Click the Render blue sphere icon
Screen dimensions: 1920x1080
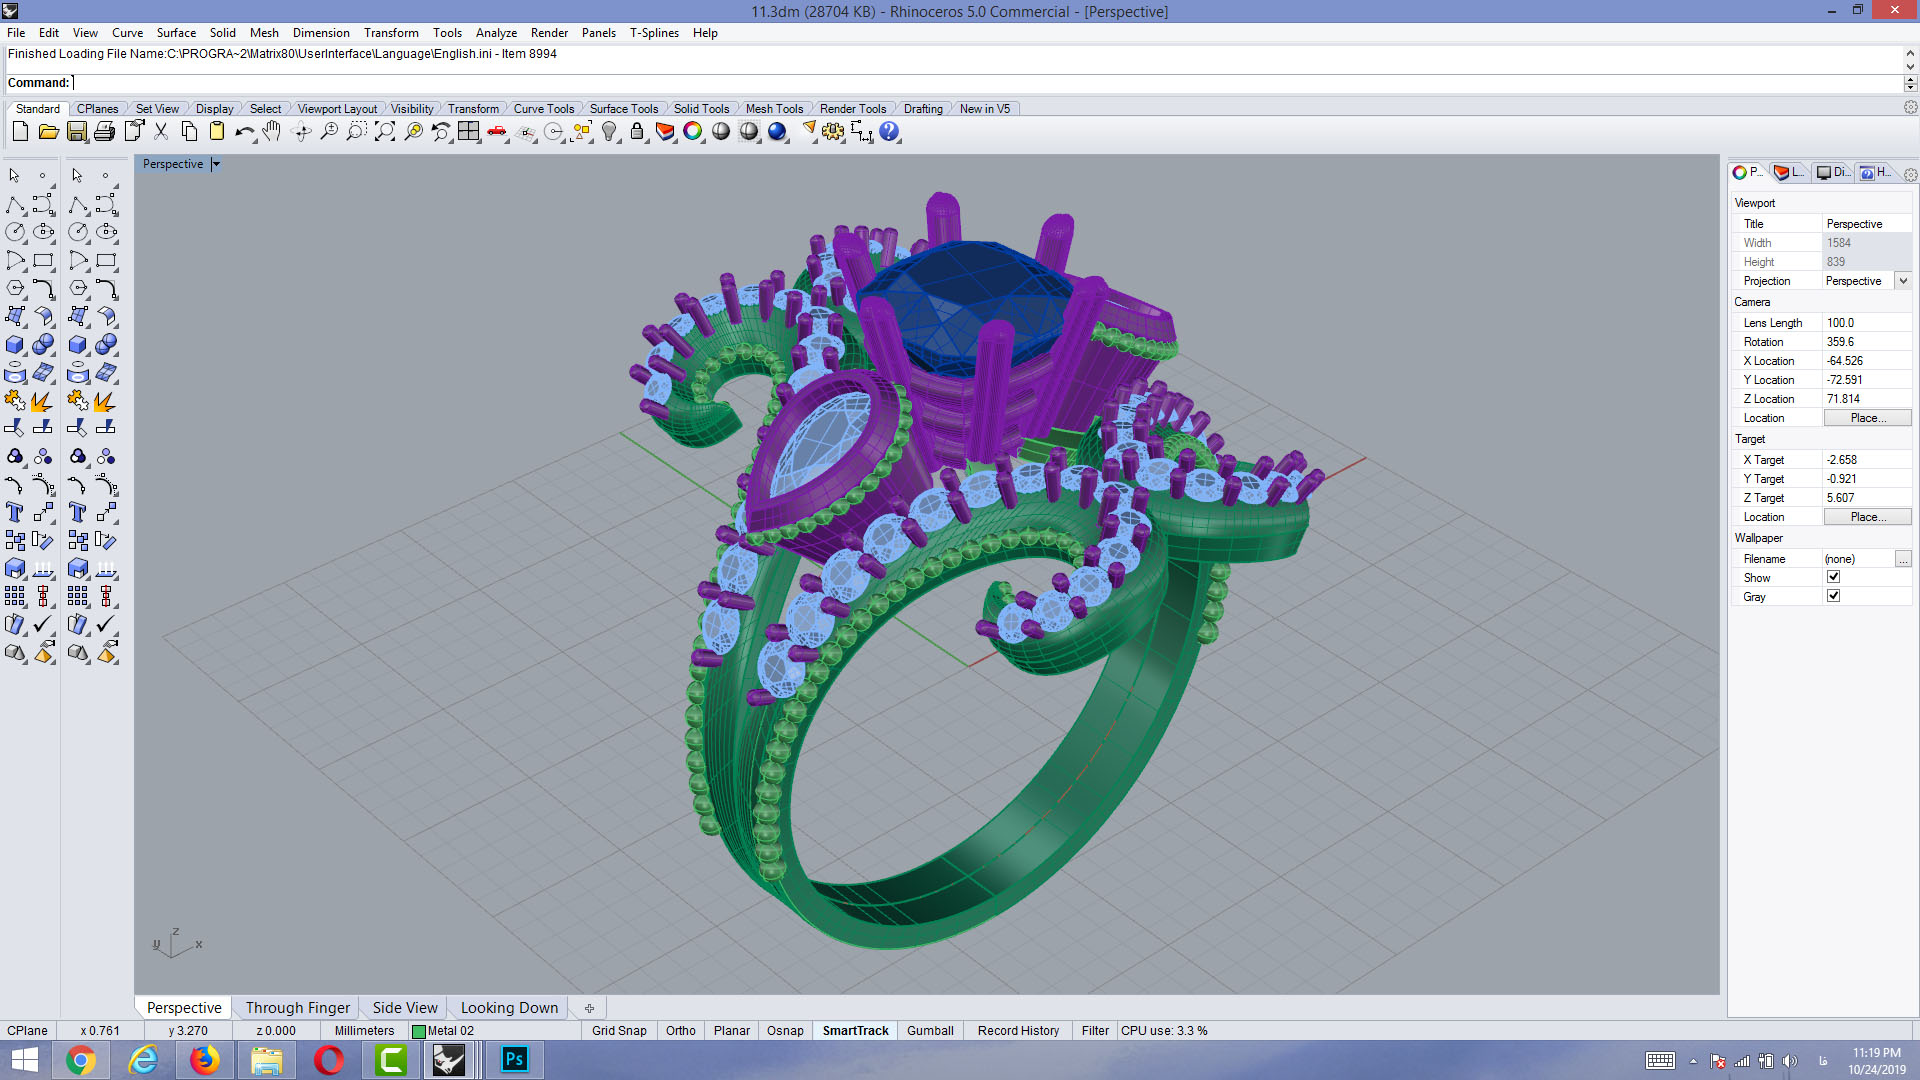[x=777, y=132]
